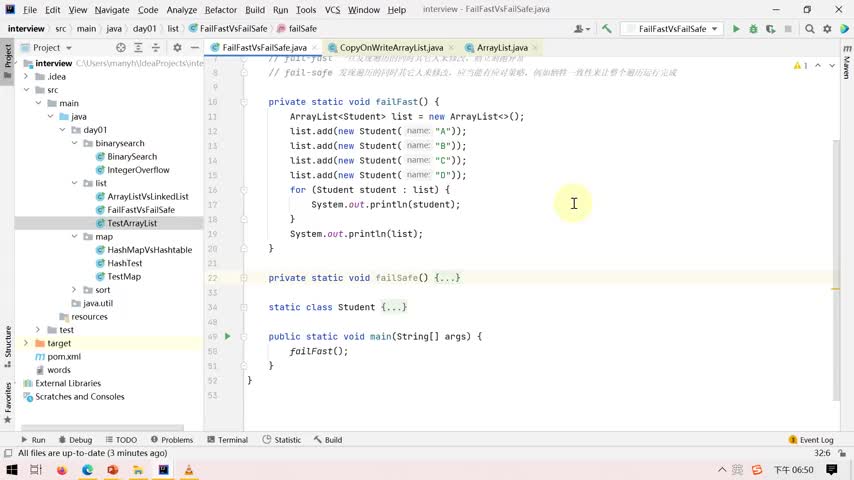Select TestArrayList in project tree
The width and height of the screenshot is (854, 480).
coord(132,223)
